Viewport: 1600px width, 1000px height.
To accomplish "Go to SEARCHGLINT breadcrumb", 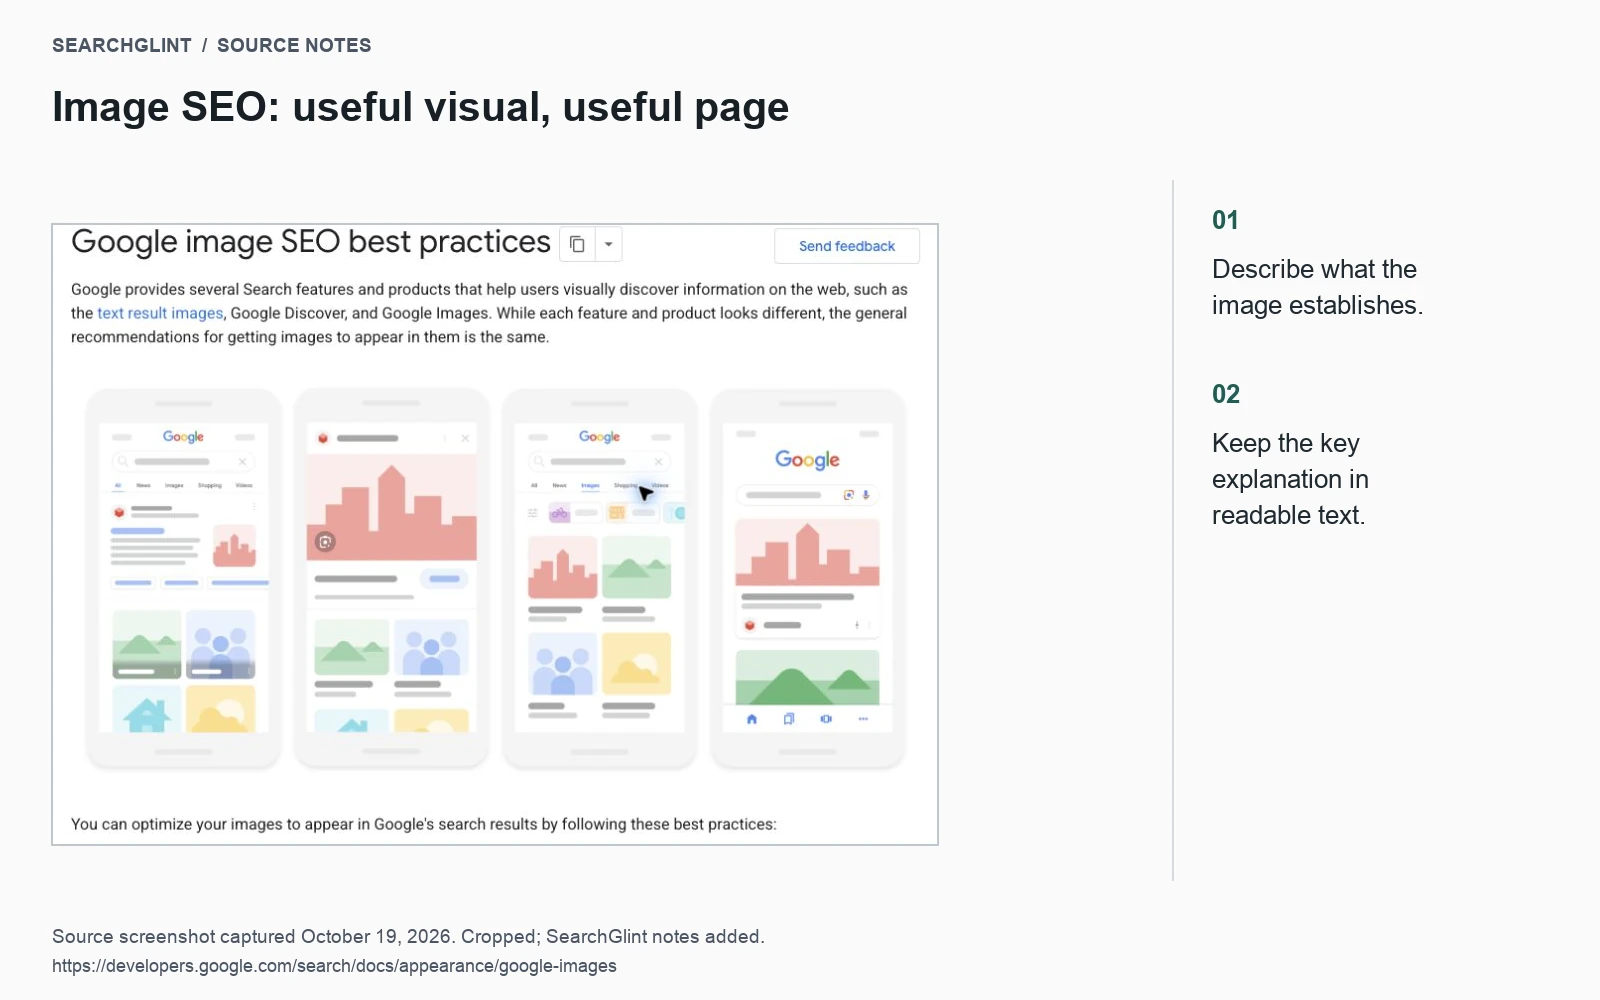I will coord(122,45).
